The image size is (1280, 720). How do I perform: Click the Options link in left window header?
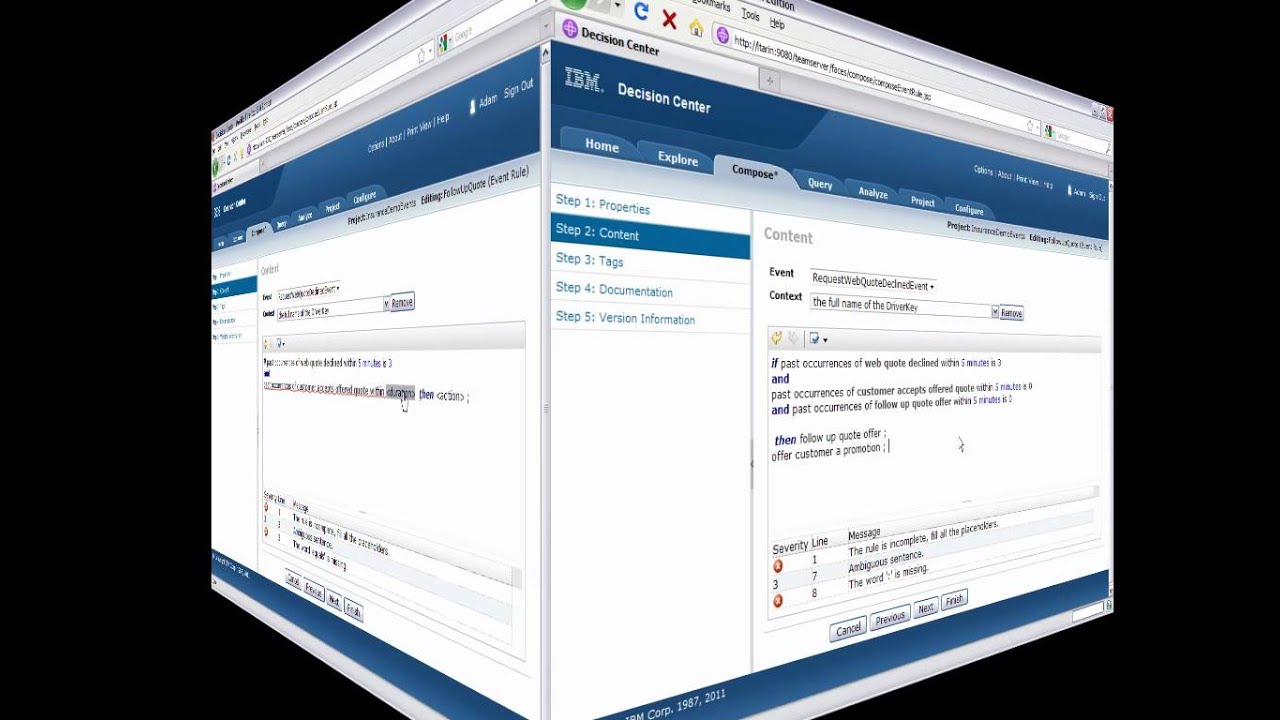(x=376, y=146)
